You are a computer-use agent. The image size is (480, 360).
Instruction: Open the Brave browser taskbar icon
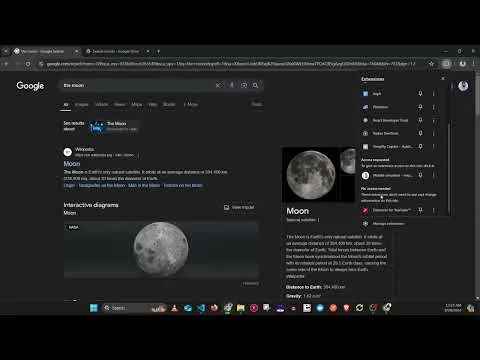pyautogui.click(x=346, y=308)
